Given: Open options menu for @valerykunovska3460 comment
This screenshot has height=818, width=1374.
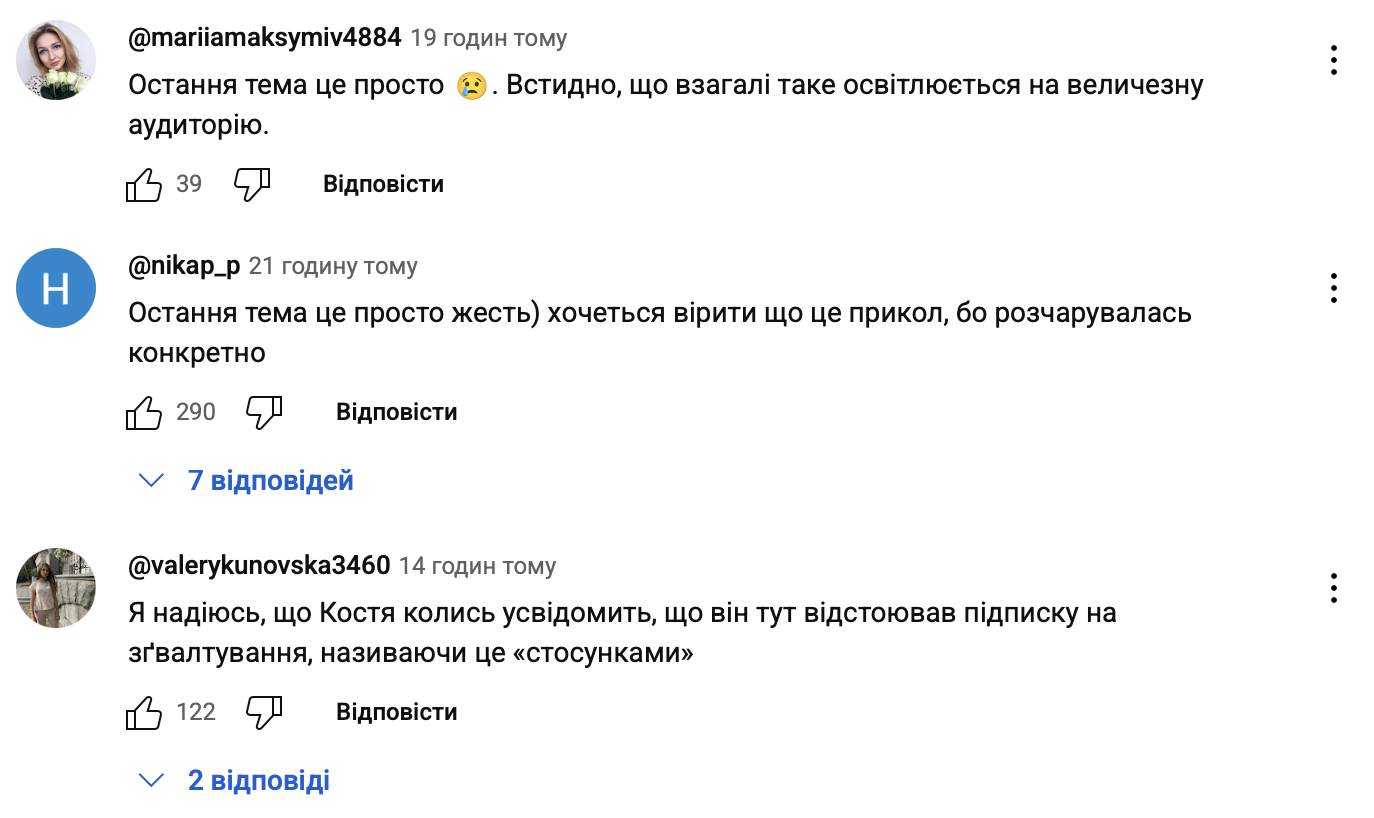Looking at the screenshot, I should (x=1334, y=588).
